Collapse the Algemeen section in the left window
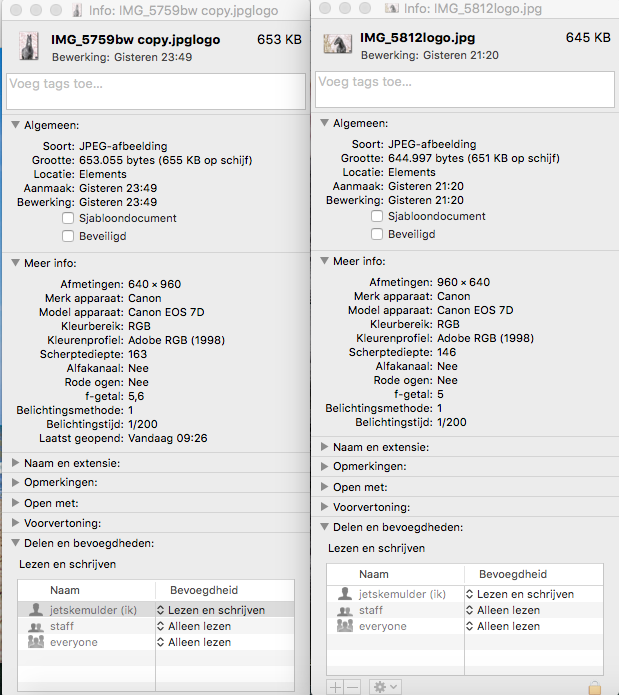 [15, 124]
